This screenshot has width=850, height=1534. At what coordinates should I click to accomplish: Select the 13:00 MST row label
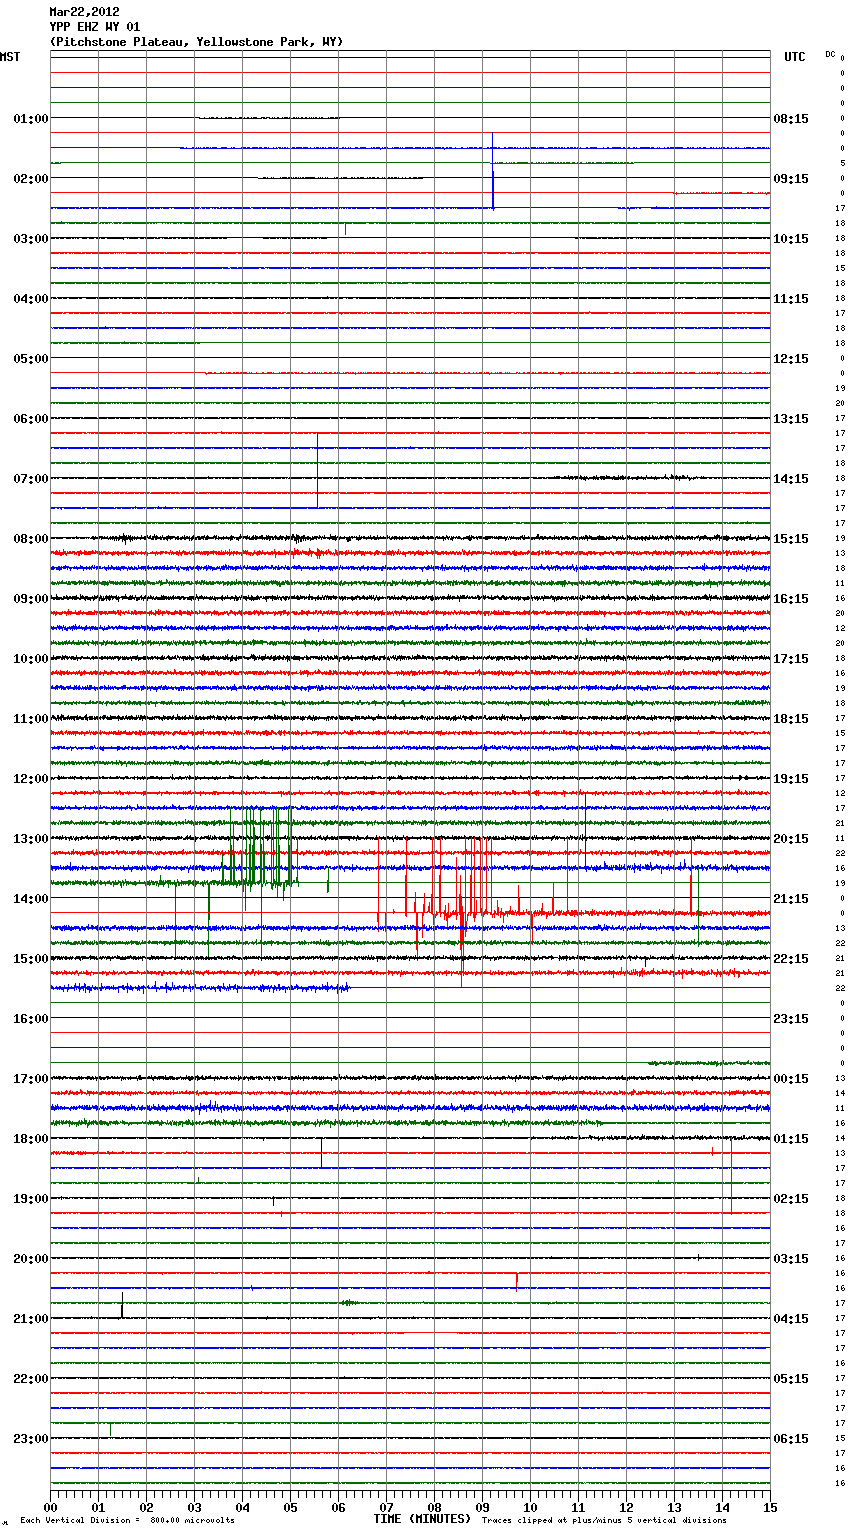pyautogui.click(x=31, y=839)
